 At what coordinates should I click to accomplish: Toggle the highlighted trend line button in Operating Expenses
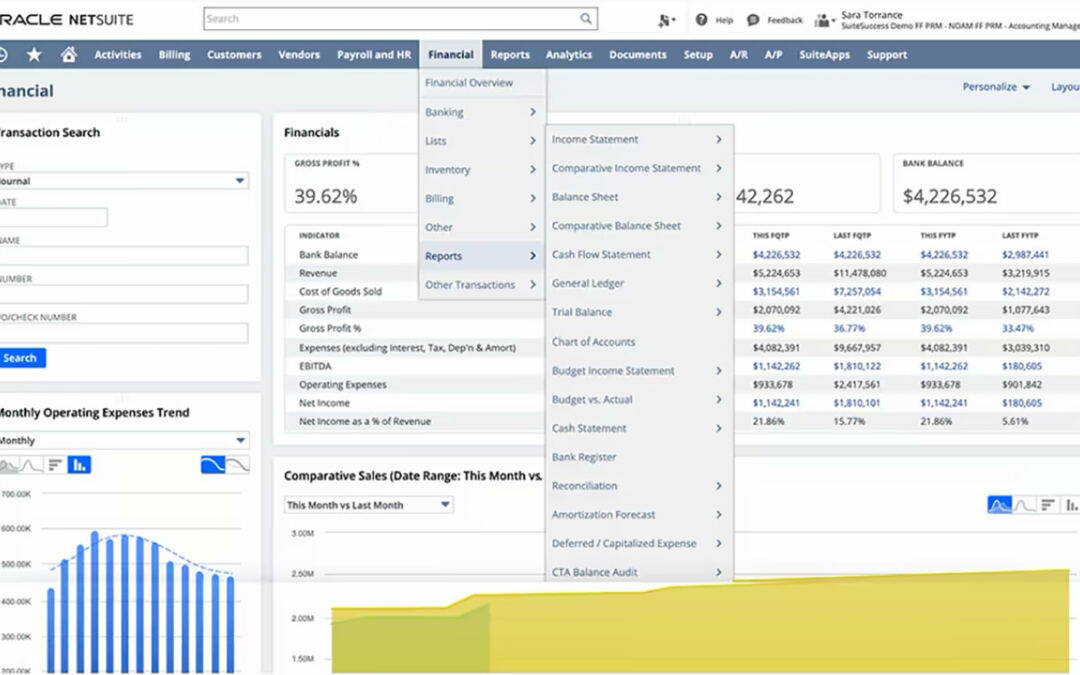pyautogui.click(x=213, y=465)
